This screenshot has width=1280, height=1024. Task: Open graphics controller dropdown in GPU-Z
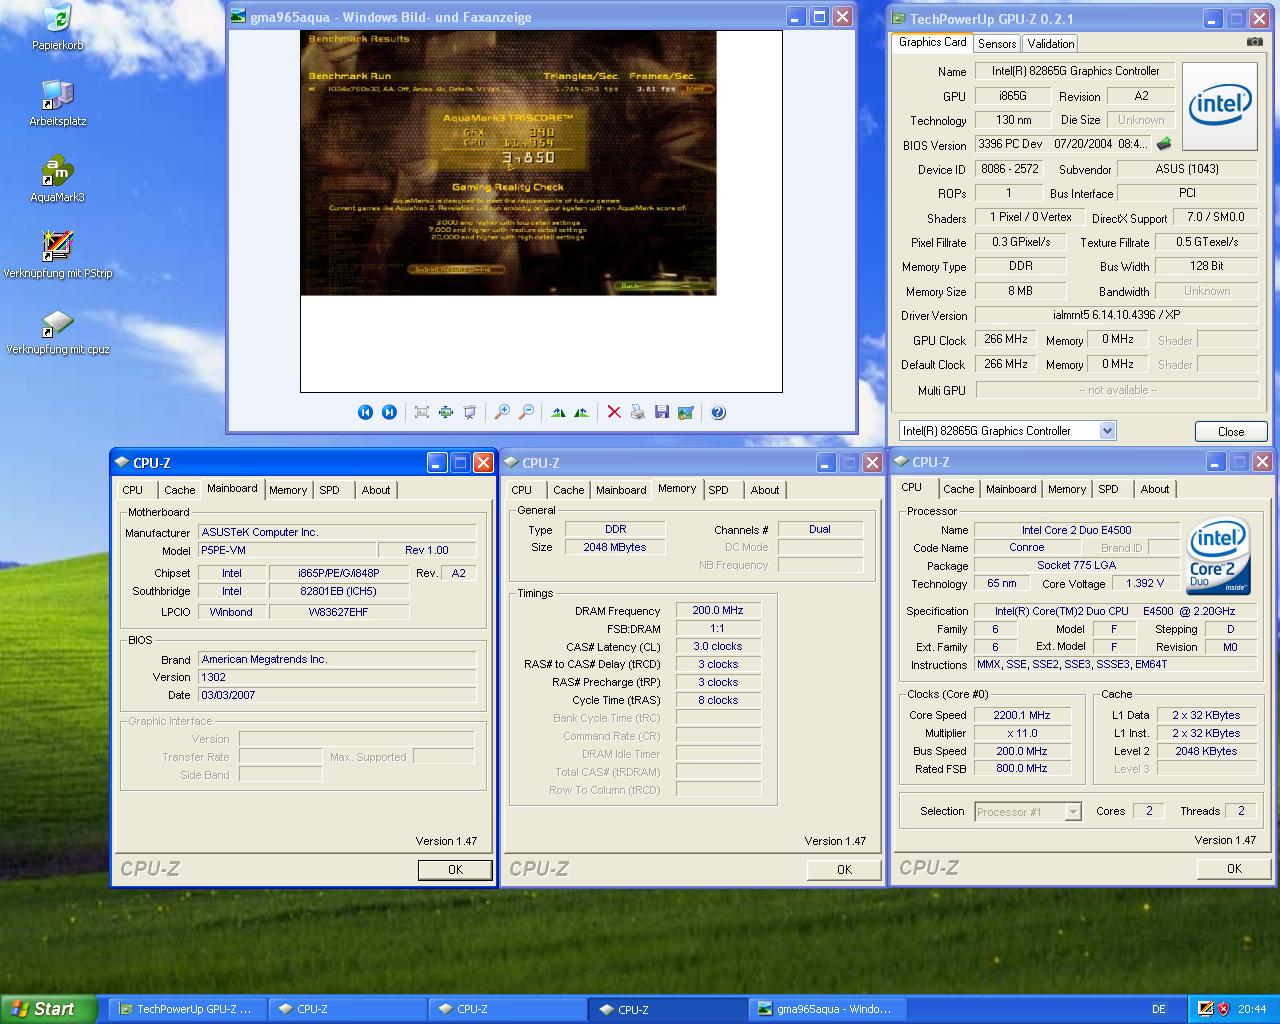coord(1107,431)
